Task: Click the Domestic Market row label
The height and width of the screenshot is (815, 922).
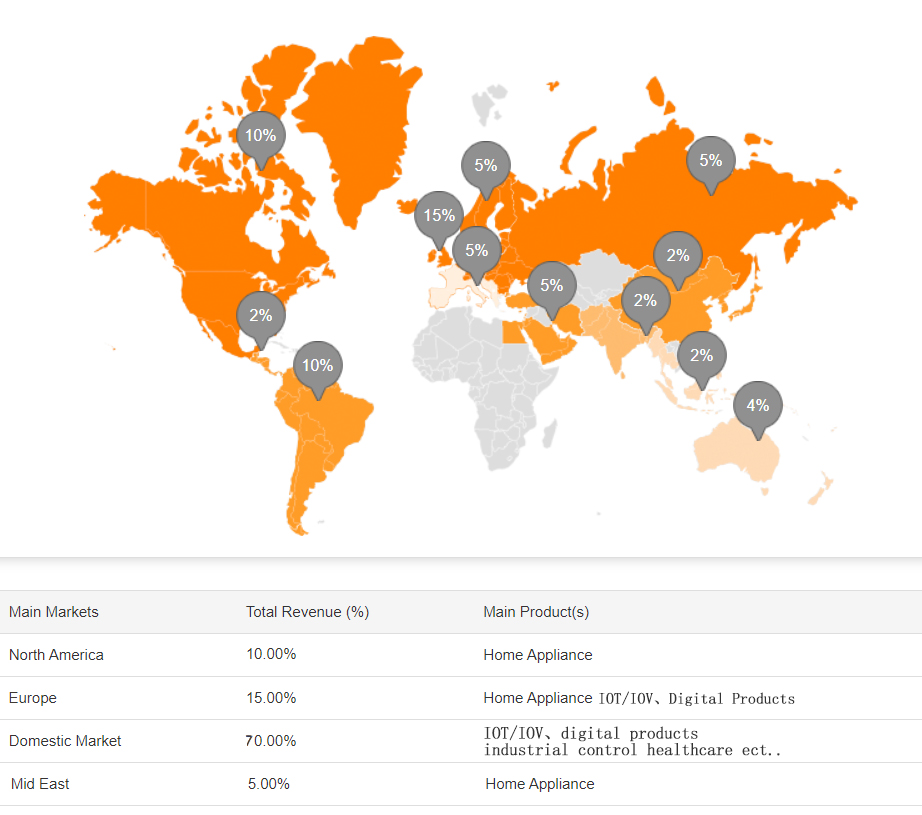Action: point(65,741)
